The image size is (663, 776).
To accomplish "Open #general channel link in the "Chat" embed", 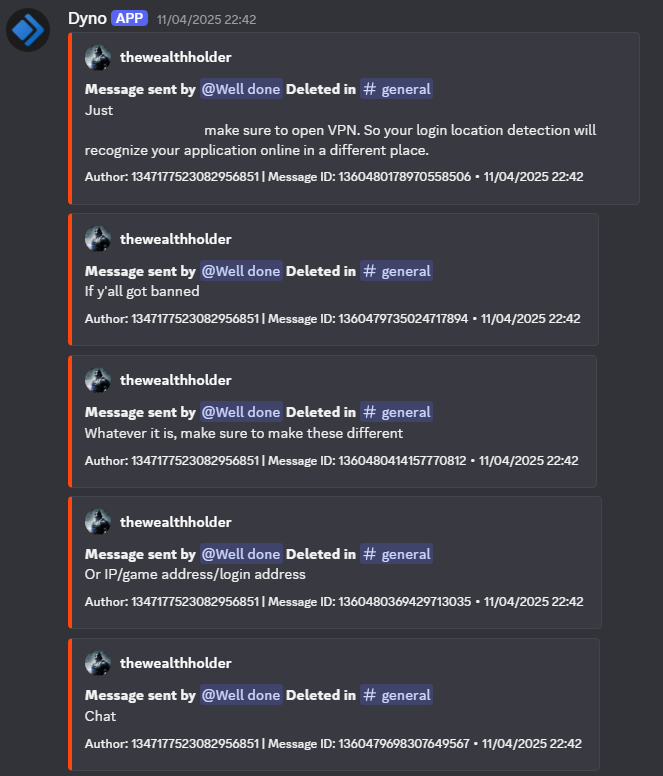I will (x=396, y=695).
